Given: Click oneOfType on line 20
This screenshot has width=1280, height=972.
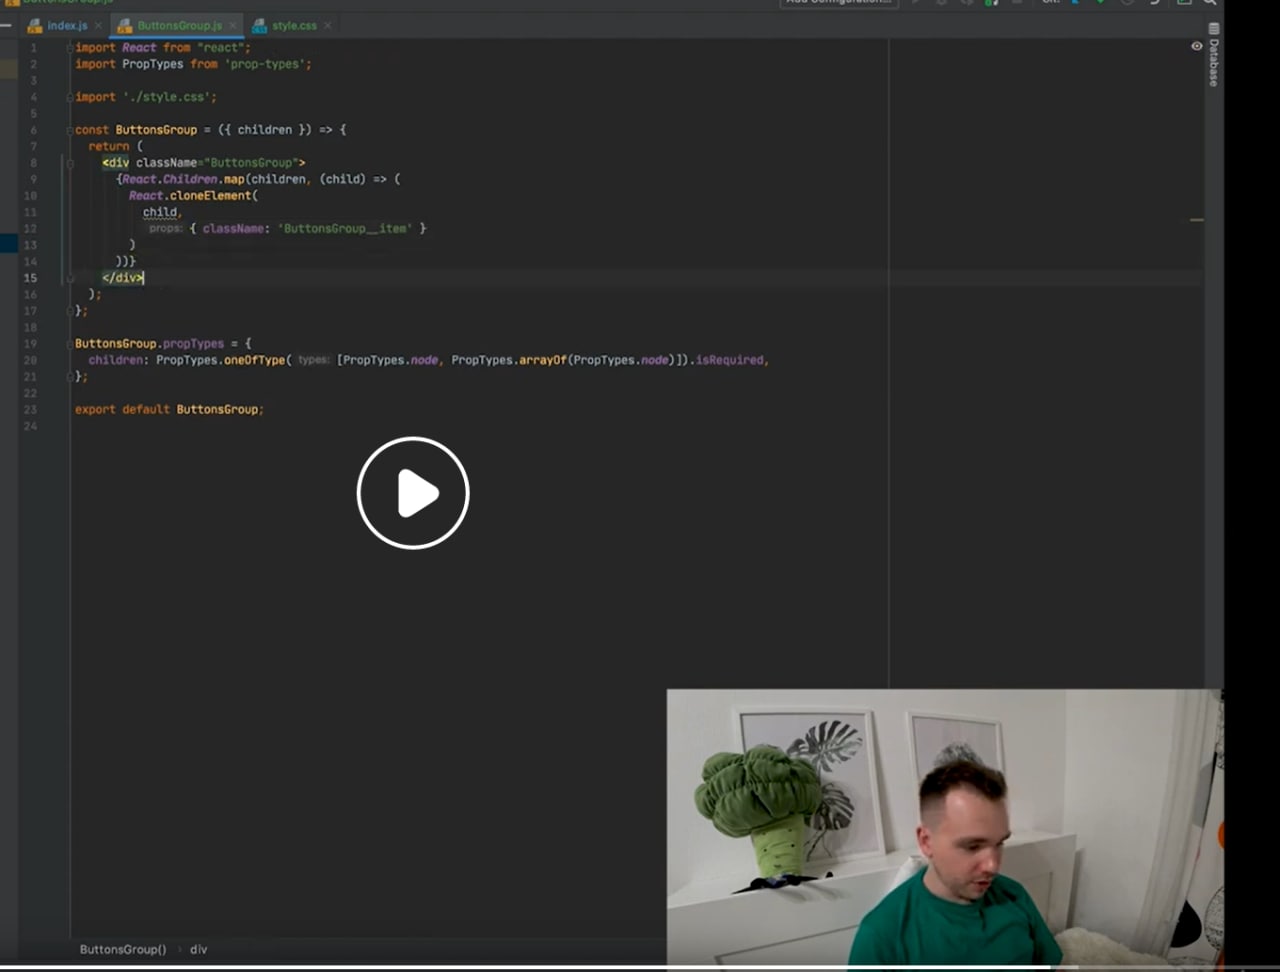Looking at the screenshot, I should (254, 360).
